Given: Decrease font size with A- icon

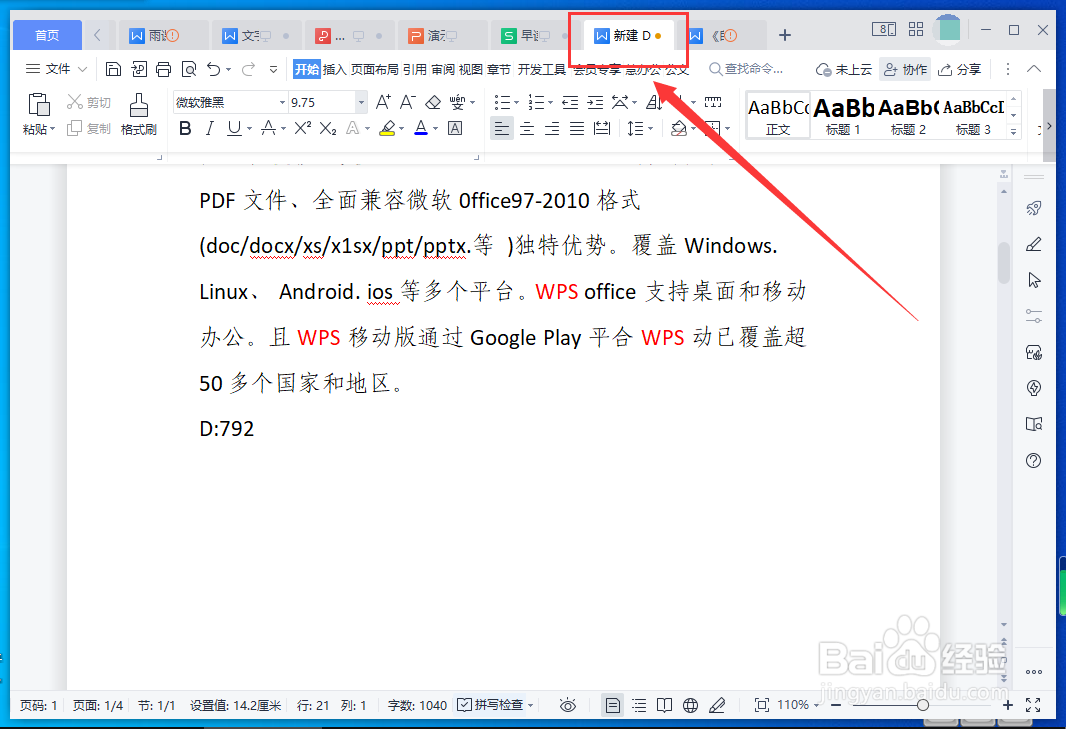Looking at the screenshot, I should 408,102.
